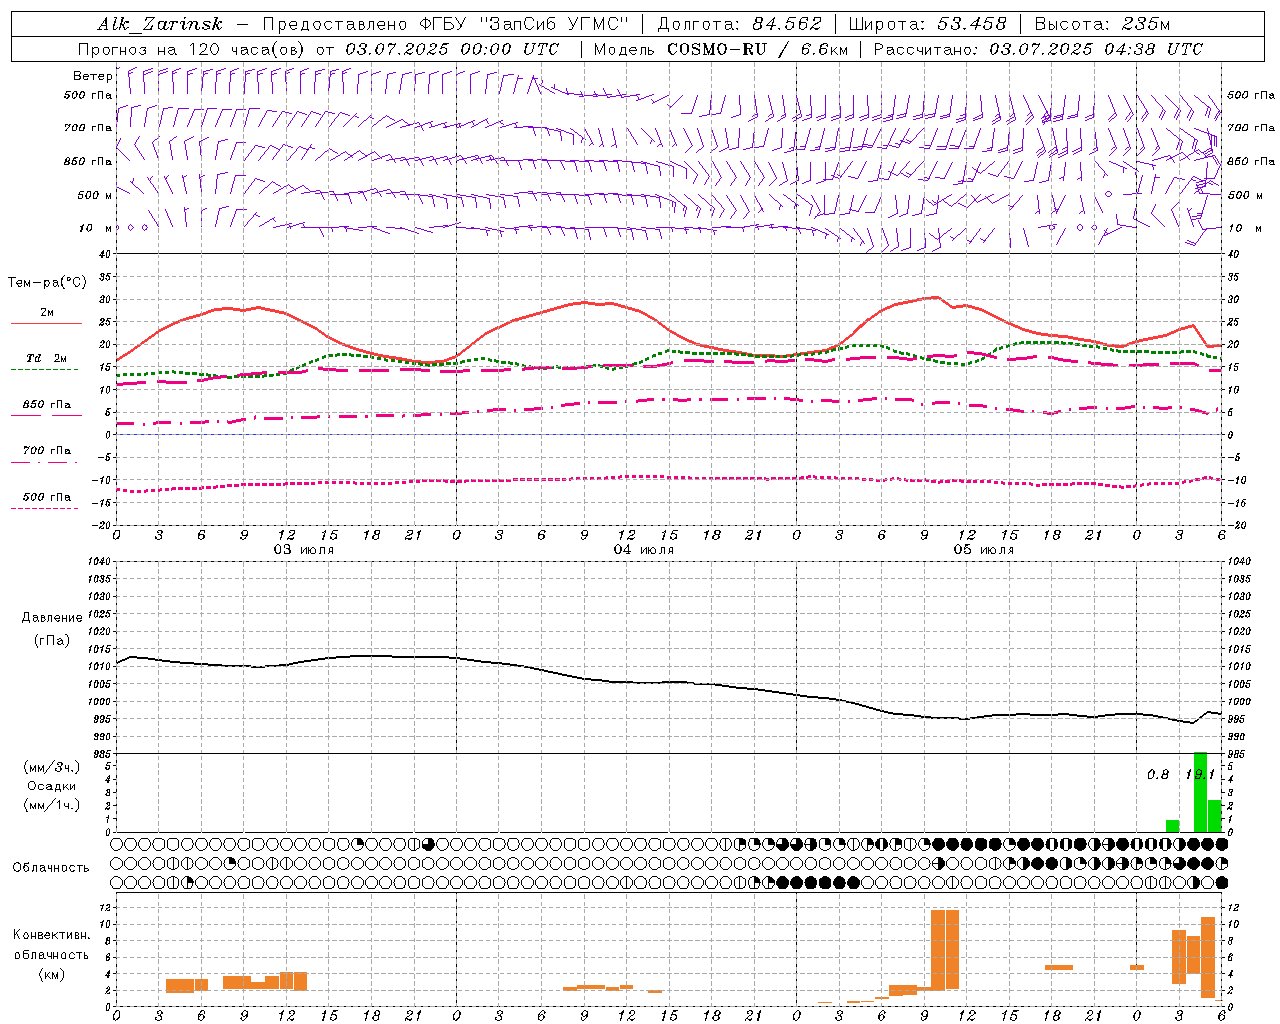The width and height of the screenshot is (1280, 1024).
Task: Click the Осадки precipitation label
Action: click(x=52, y=786)
